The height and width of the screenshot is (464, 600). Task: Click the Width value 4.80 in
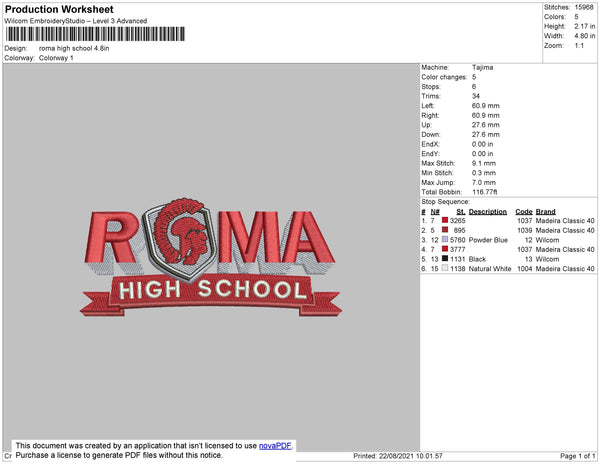point(585,36)
